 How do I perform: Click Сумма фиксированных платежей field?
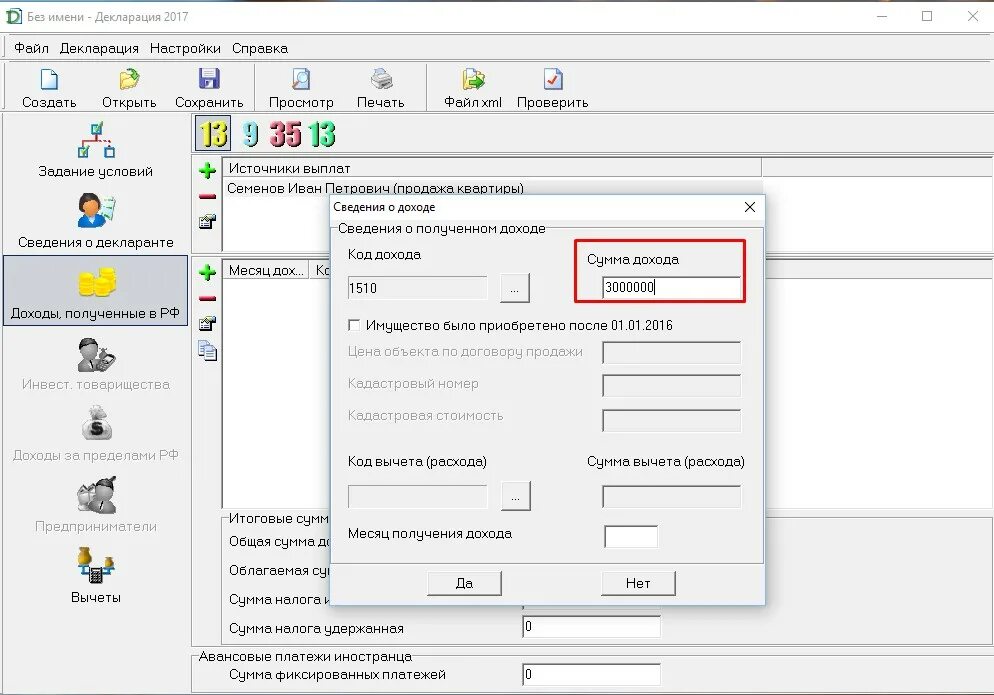pyautogui.click(x=591, y=674)
